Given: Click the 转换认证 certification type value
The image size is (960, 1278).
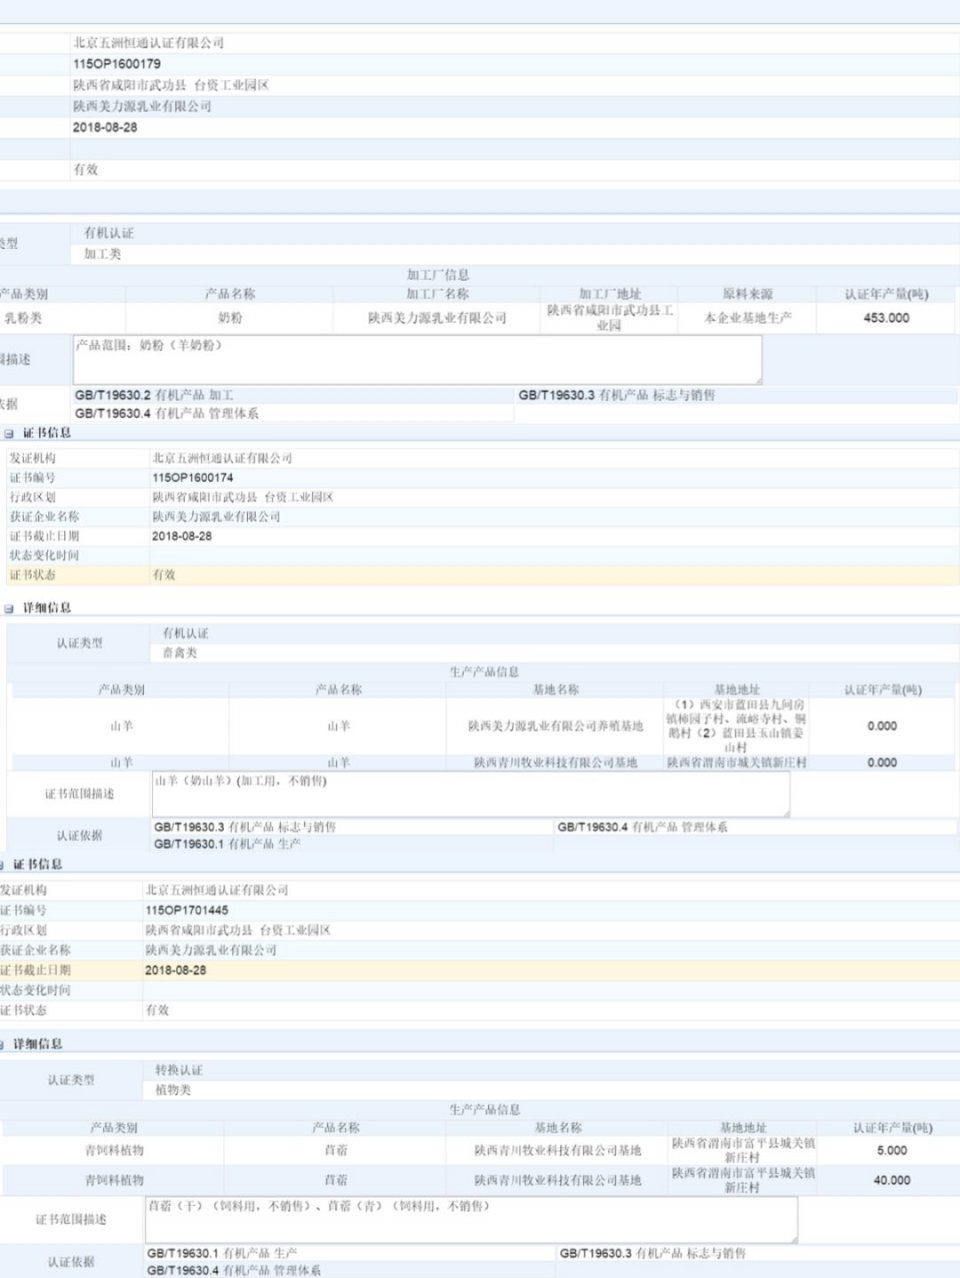Looking at the screenshot, I should click(181, 1070).
